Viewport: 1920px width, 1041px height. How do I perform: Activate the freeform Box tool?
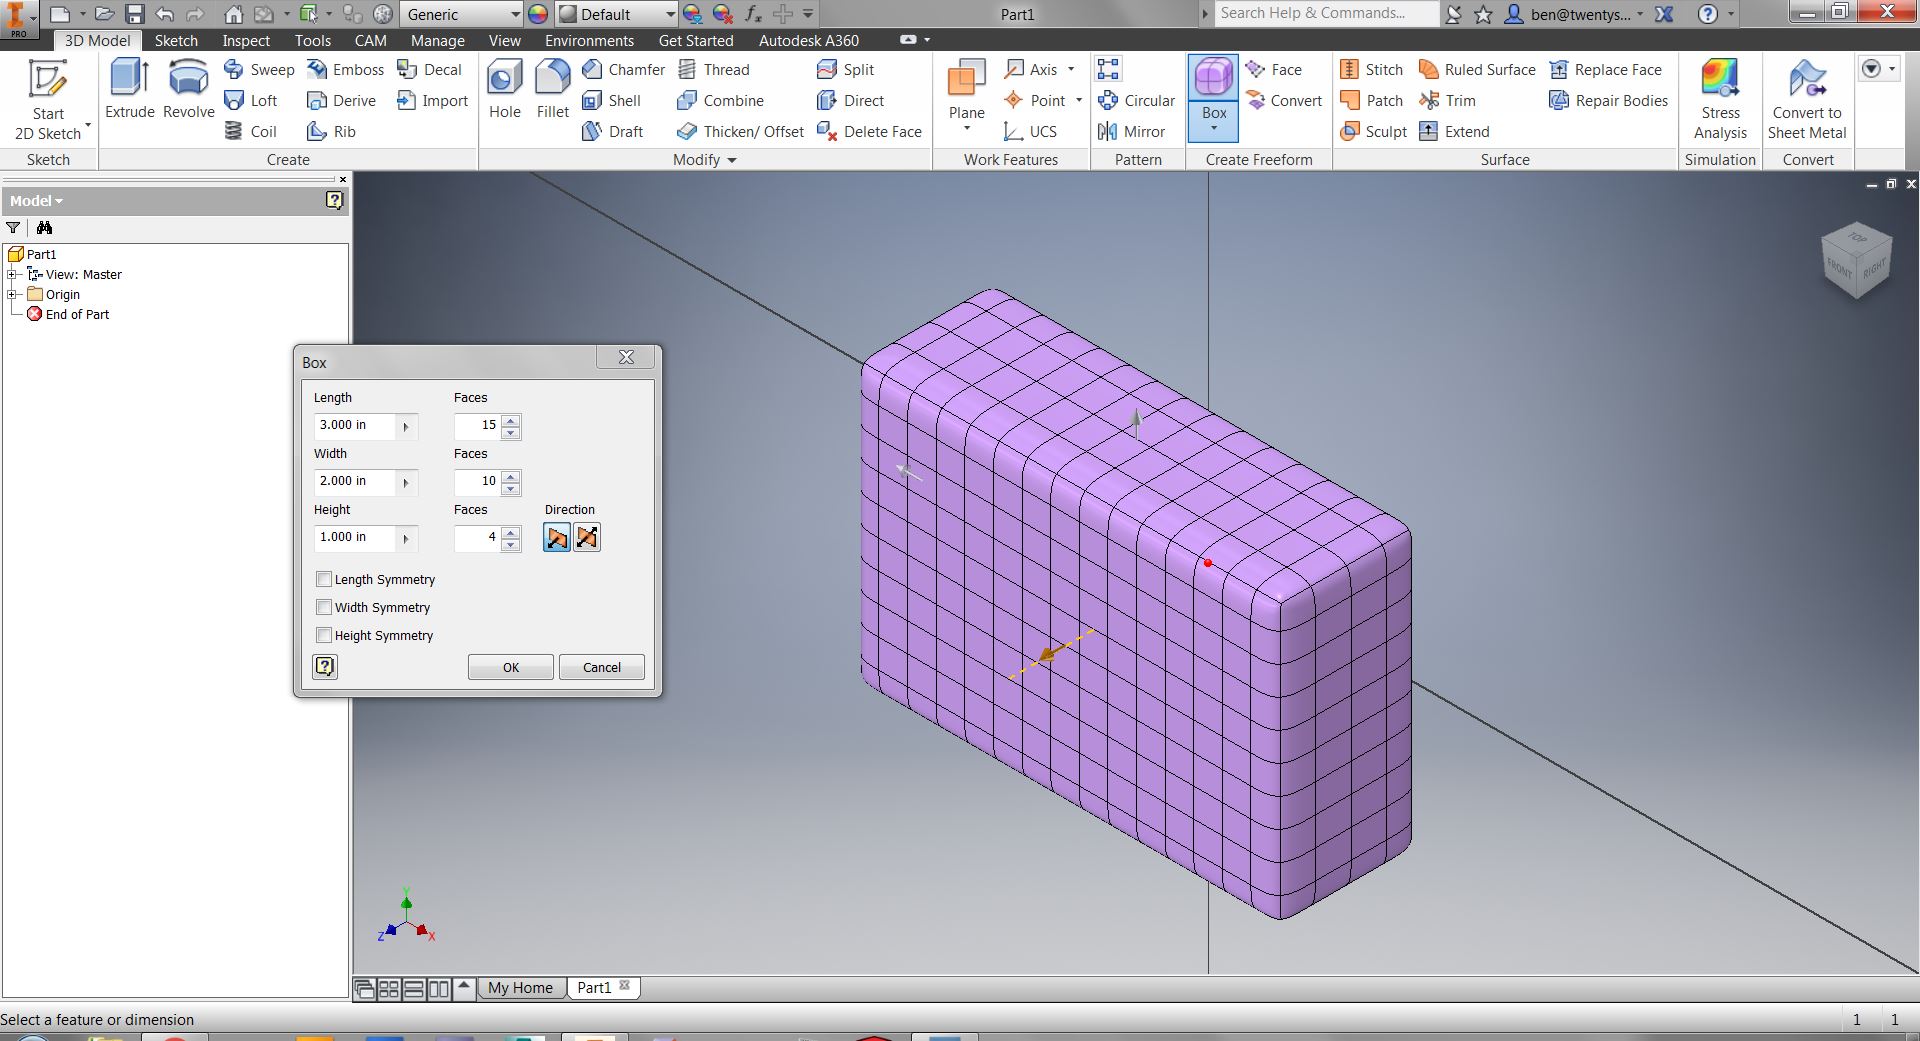click(x=1213, y=96)
